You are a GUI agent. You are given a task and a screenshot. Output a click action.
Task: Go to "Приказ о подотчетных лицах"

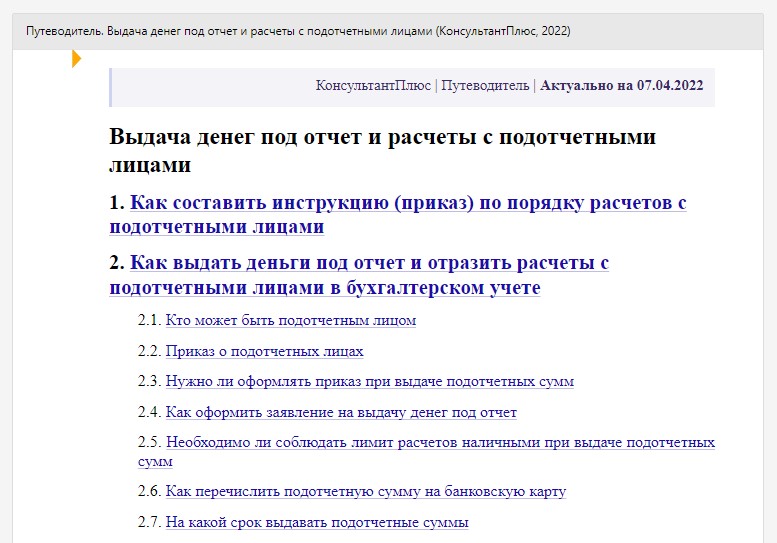tap(264, 352)
